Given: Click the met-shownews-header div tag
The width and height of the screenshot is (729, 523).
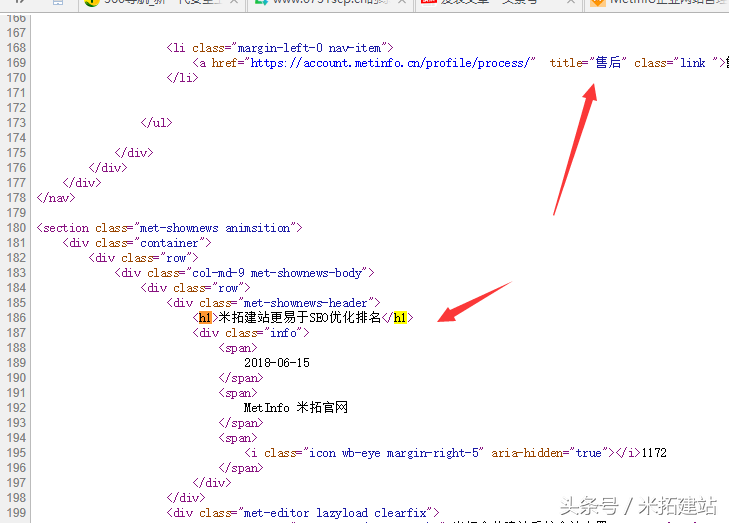Looking at the screenshot, I should pos(273,303).
